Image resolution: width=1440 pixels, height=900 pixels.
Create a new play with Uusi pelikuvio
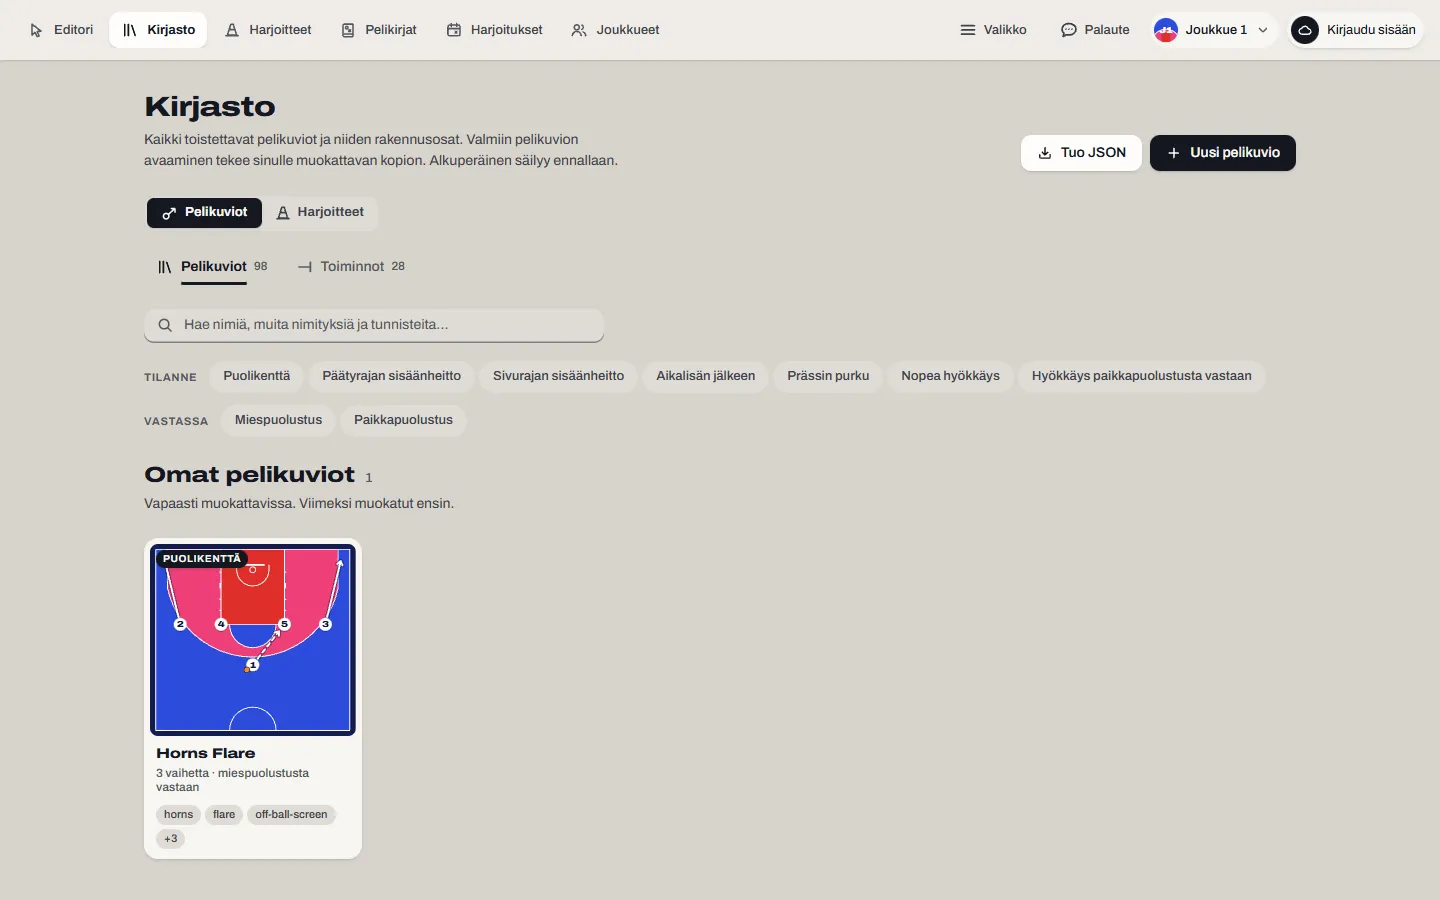coord(1222,153)
